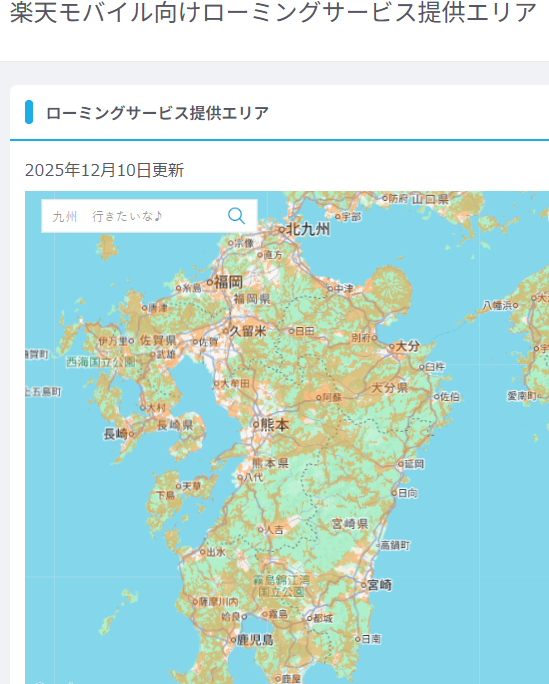The image size is (549, 684).
Task: Click the 山口県 prefecture label
Action: [430, 199]
